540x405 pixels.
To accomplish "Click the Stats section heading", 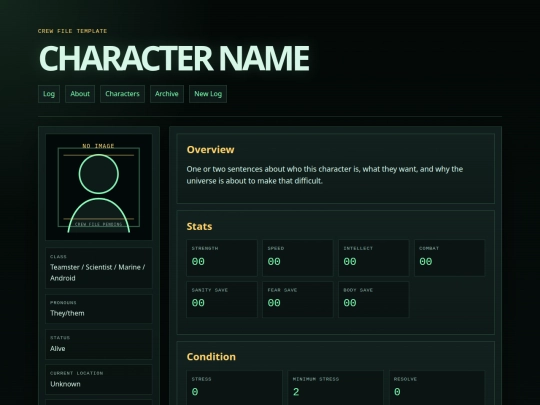I will pos(199,226).
